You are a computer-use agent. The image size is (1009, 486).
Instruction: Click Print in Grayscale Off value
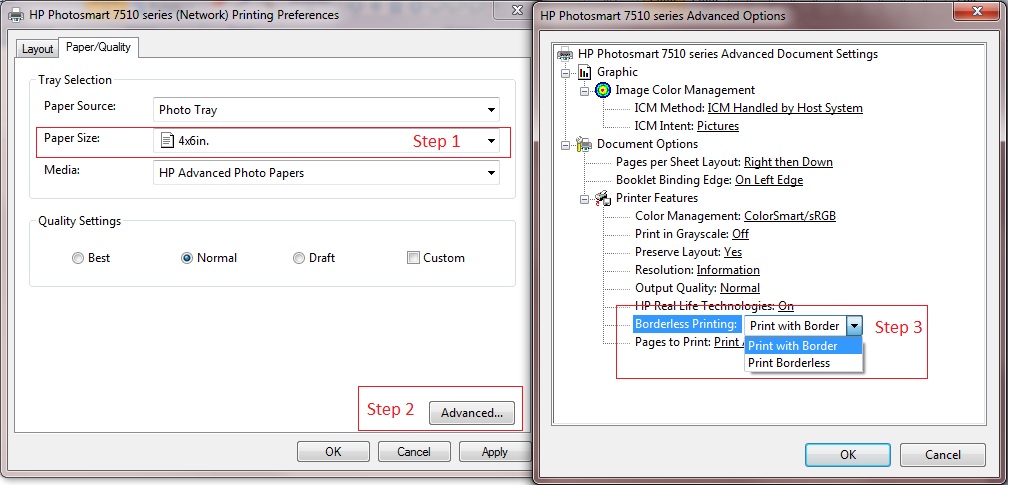click(x=741, y=234)
